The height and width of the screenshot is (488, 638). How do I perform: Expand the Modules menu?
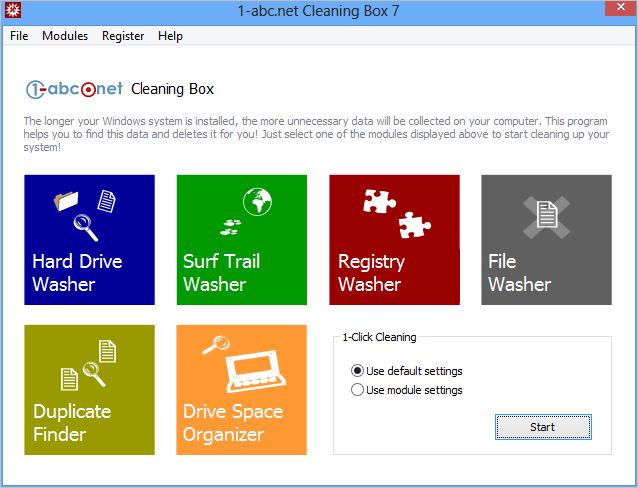click(x=65, y=36)
